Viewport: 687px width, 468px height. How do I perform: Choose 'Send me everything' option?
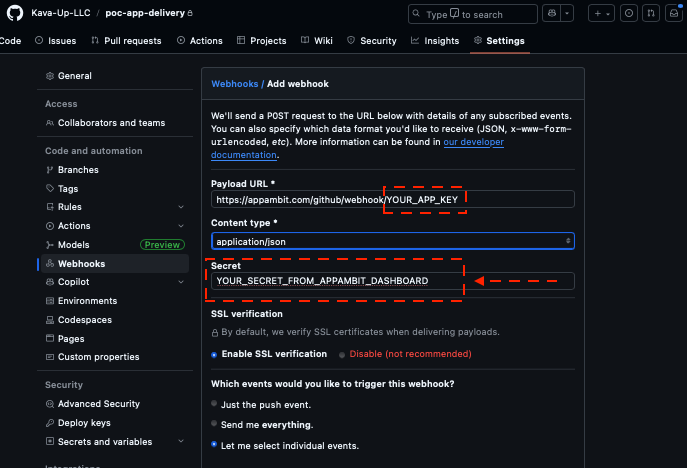point(214,425)
